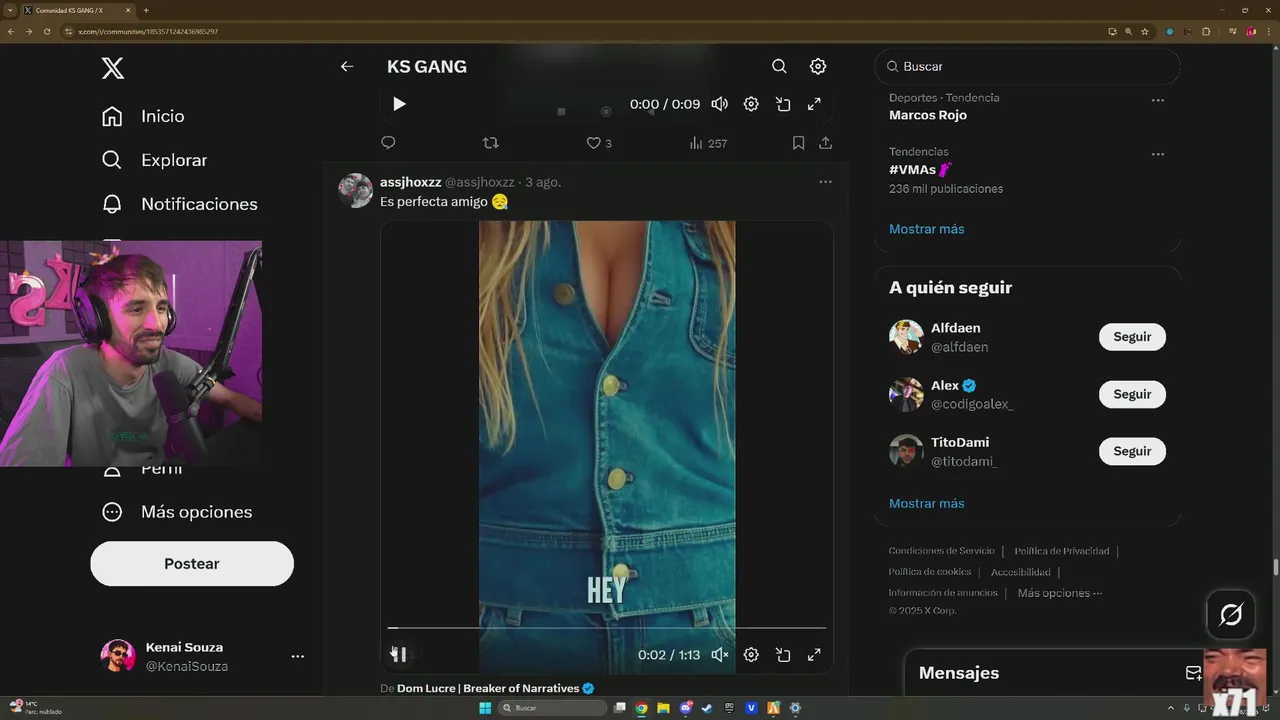
Task: Open File Explorer from taskbar
Action: (x=663, y=708)
